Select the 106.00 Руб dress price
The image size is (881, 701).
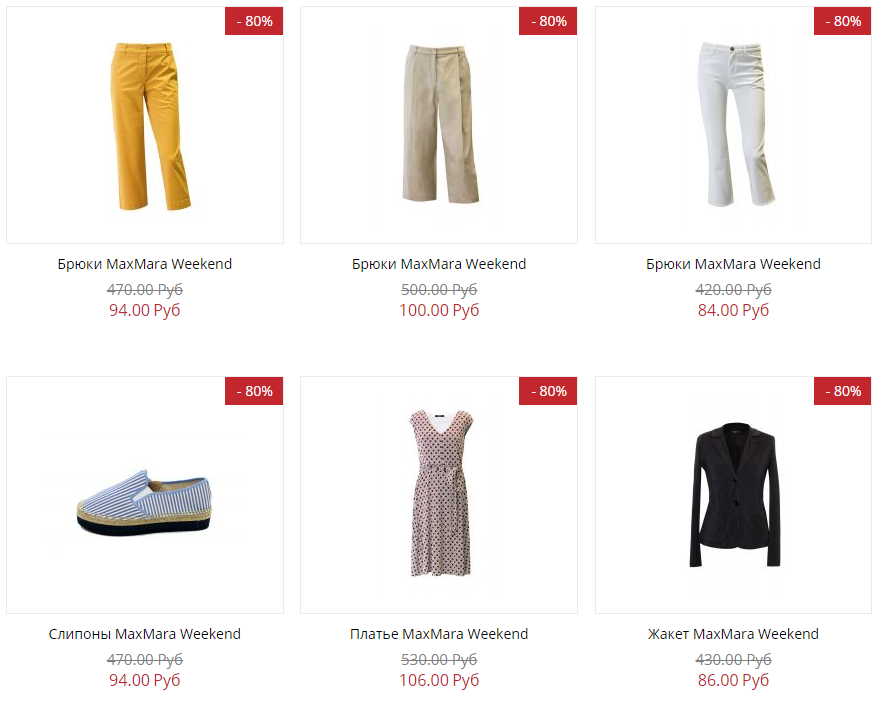(439, 680)
